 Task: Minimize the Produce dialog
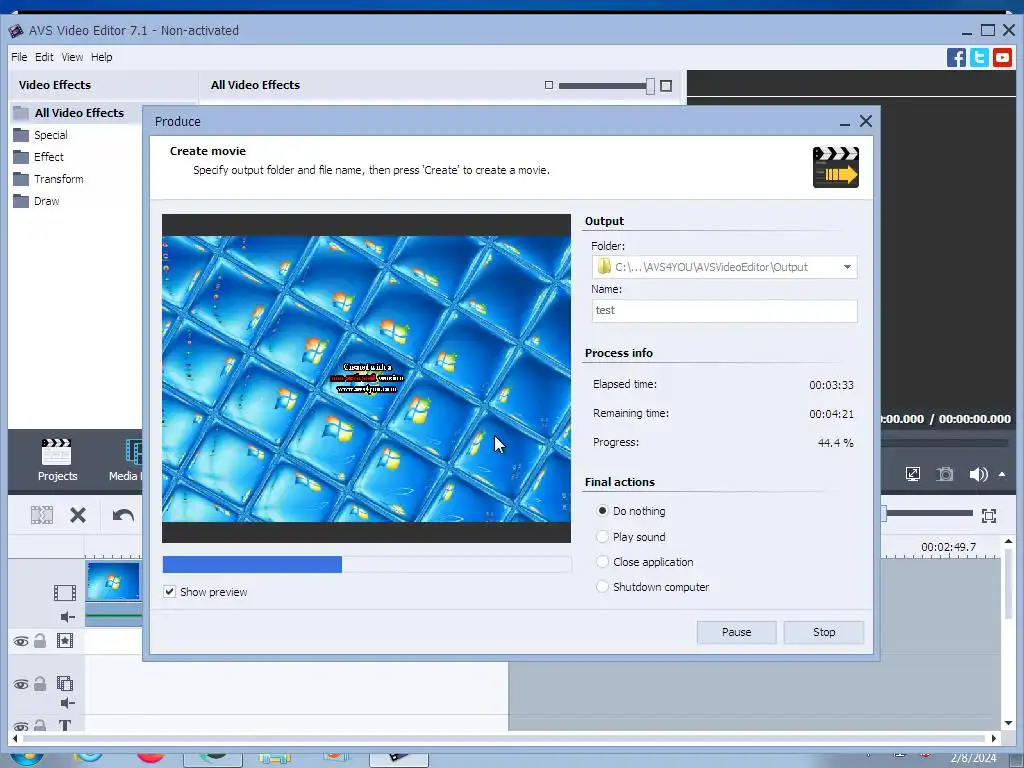(x=844, y=122)
